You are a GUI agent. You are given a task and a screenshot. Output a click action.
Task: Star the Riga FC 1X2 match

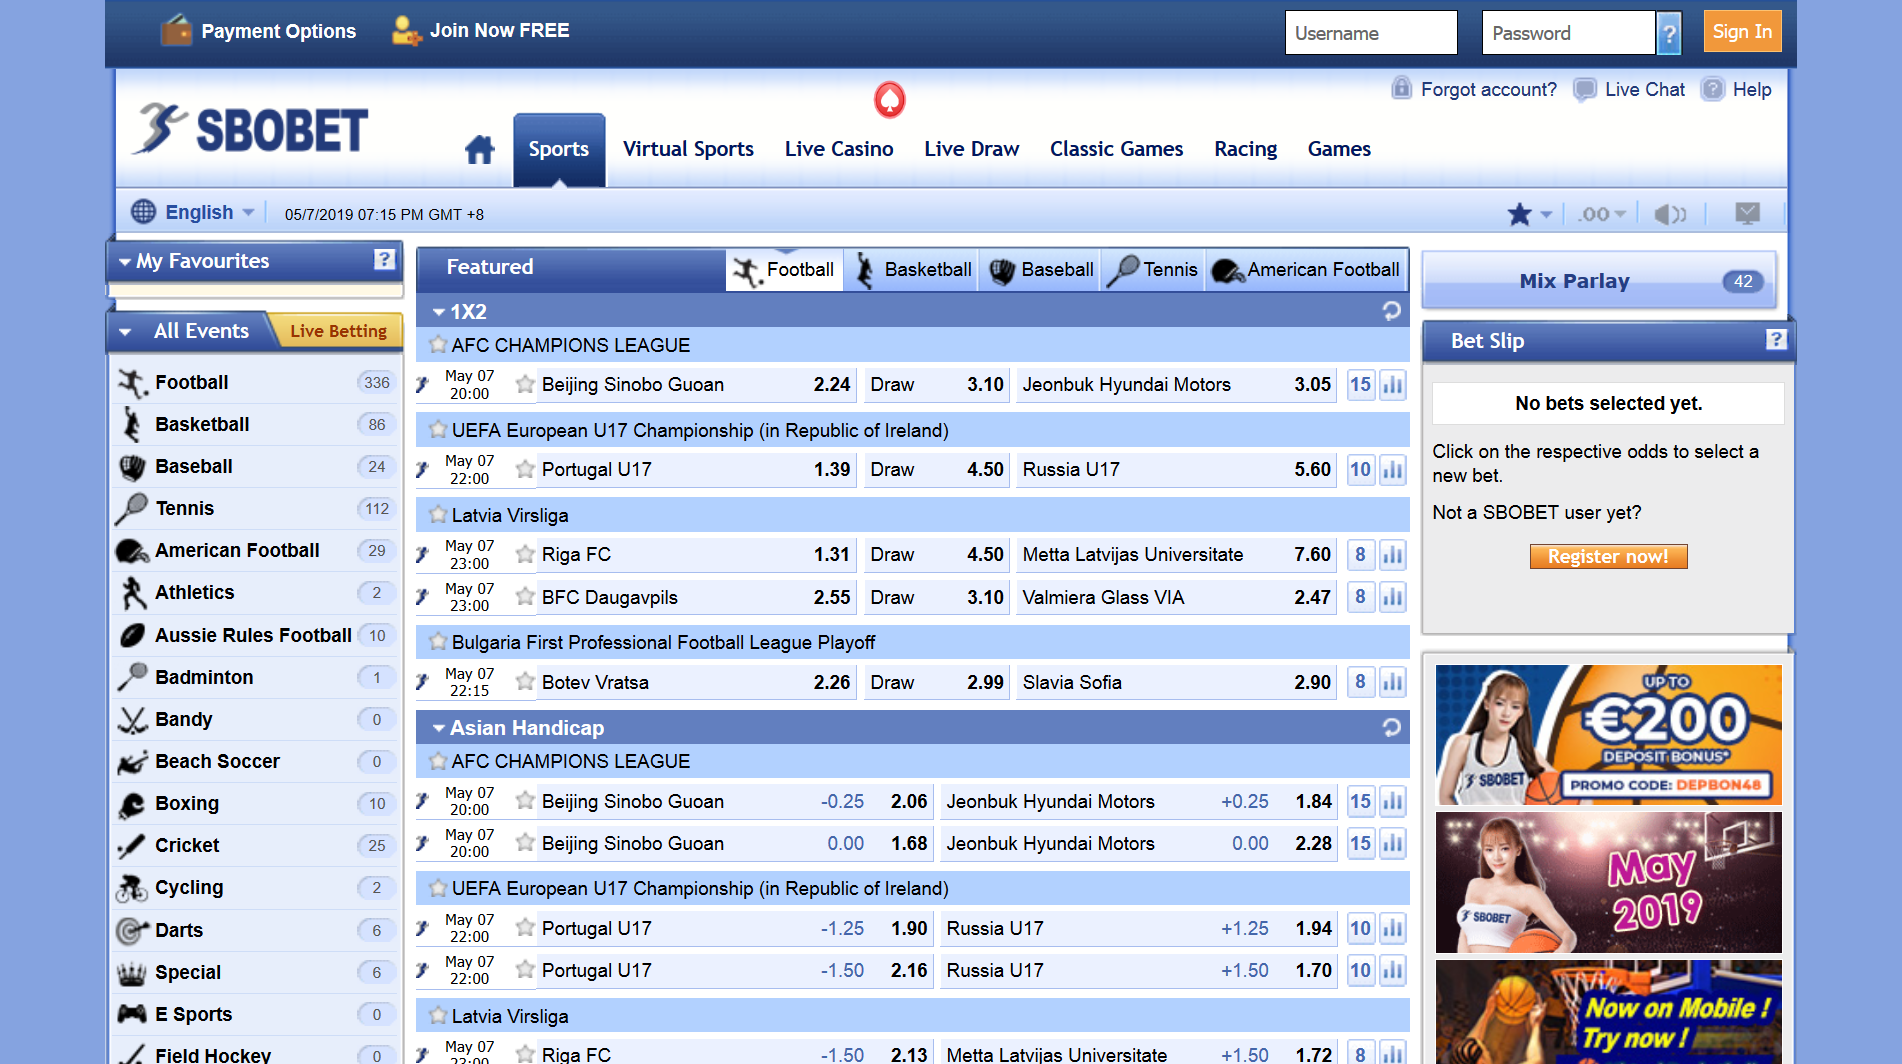(525, 554)
